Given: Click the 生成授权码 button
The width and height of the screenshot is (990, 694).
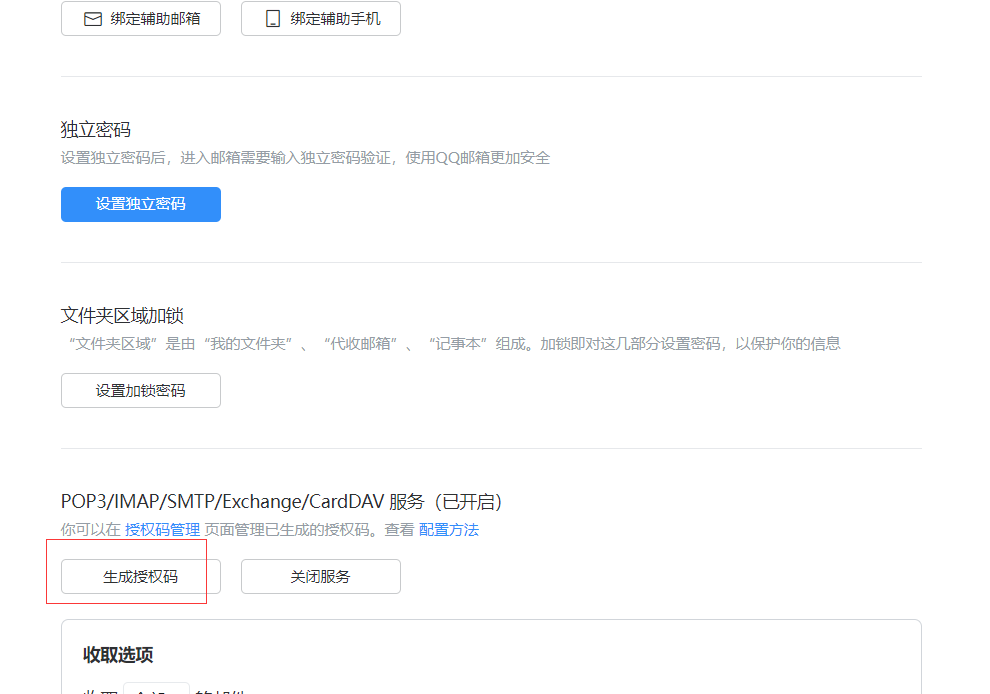Looking at the screenshot, I should point(140,576).
